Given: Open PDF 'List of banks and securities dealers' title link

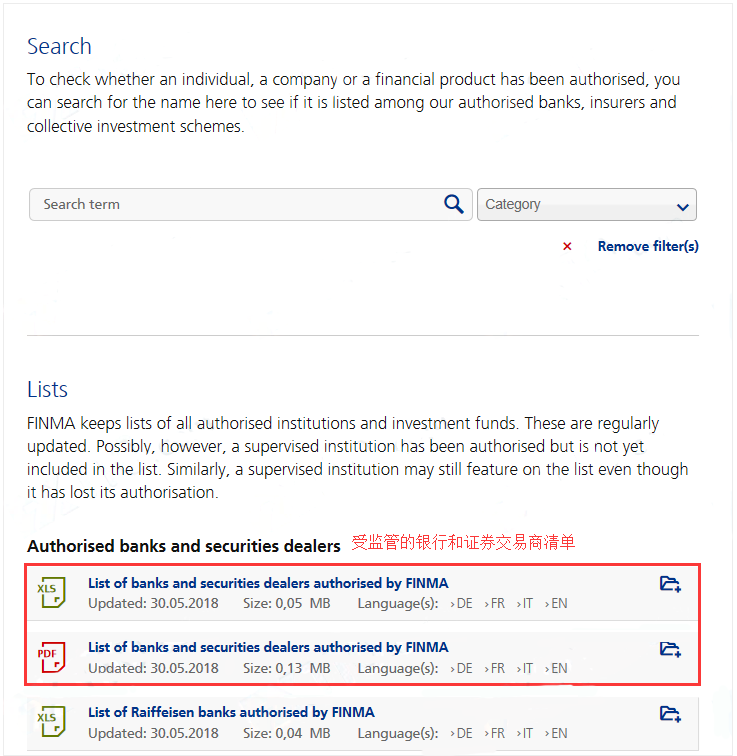Looking at the screenshot, I should pyautogui.click(x=268, y=647).
